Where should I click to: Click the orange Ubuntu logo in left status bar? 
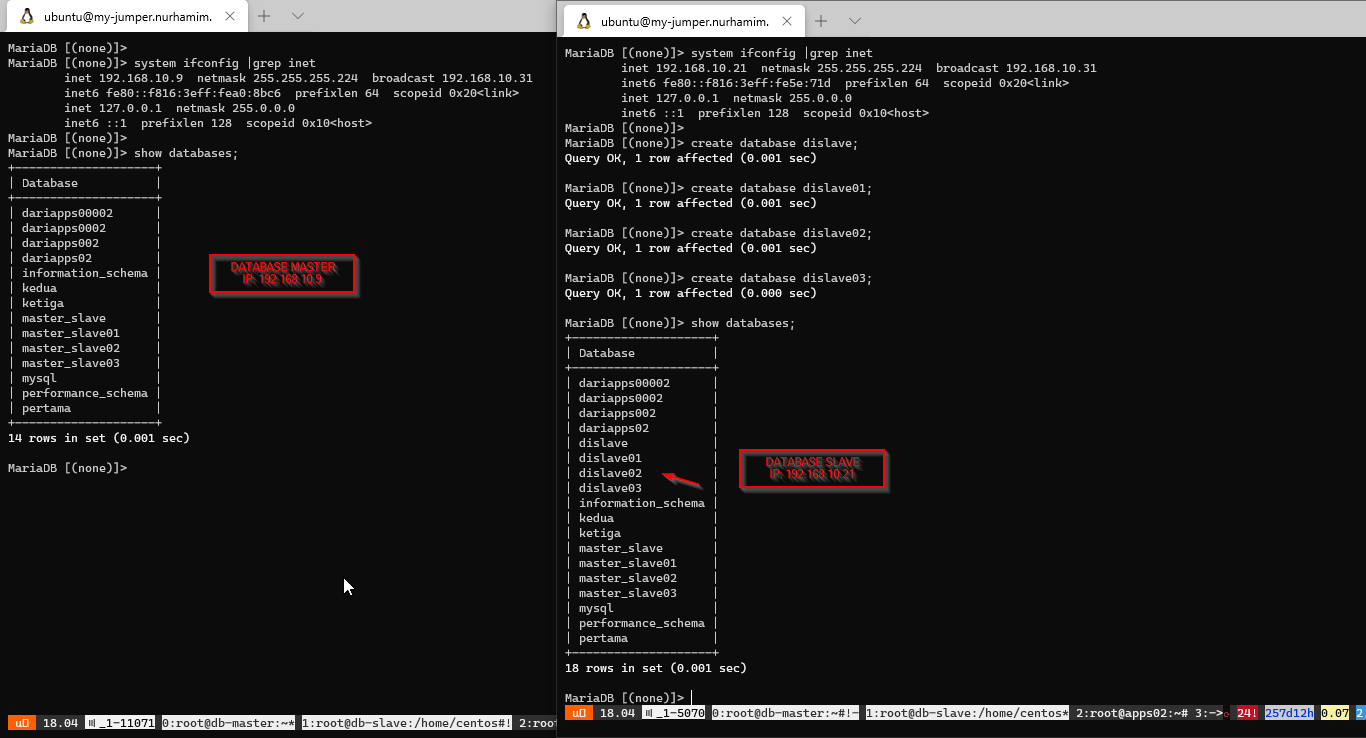pos(22,723)
